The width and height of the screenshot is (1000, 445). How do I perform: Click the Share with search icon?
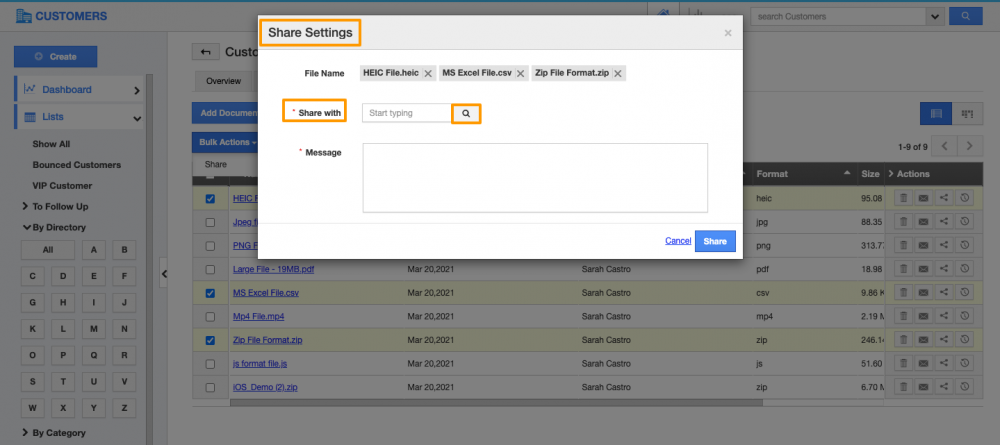466,114
